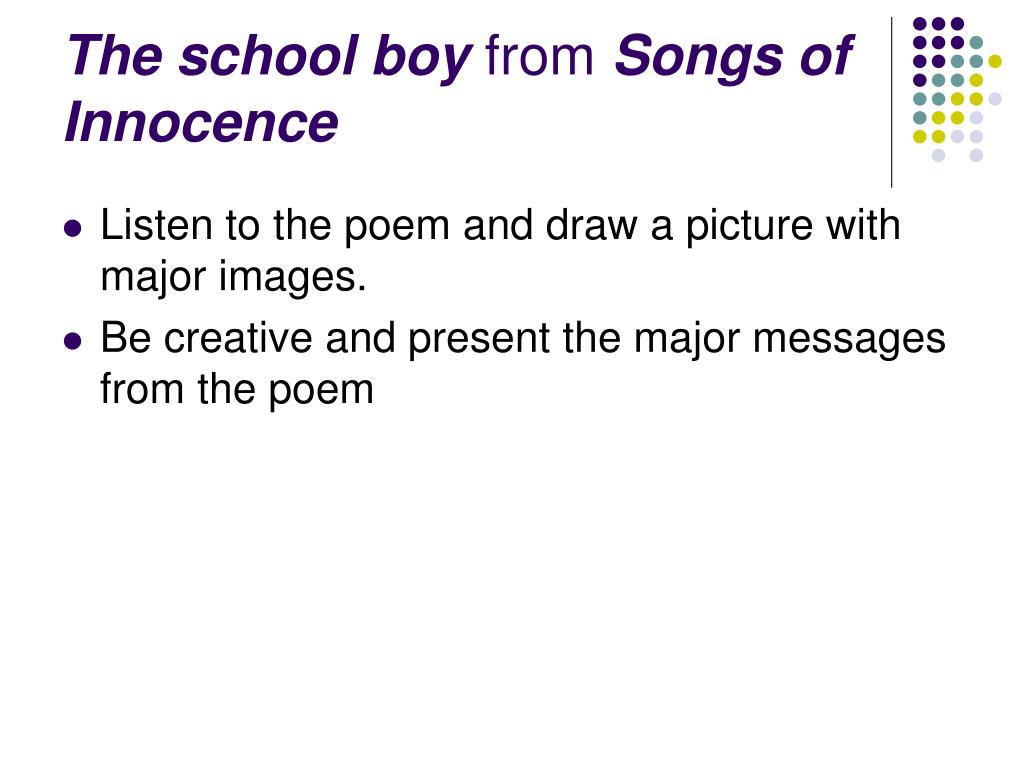Click the text 'major images.'
1024x768 pixels.
coord(233,278)
